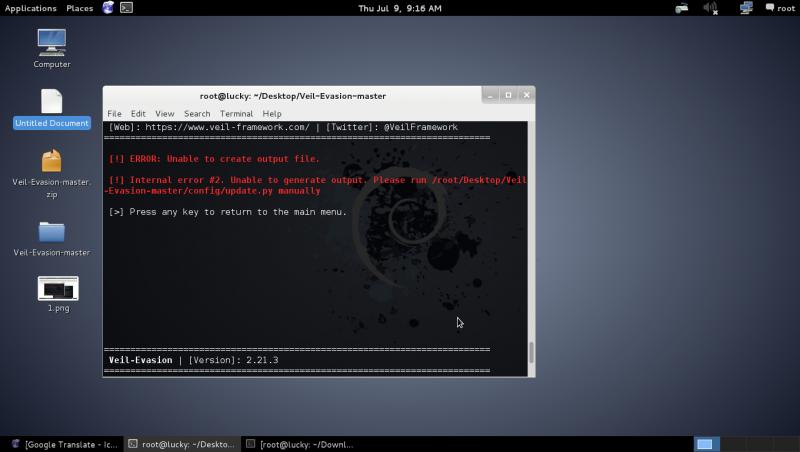Open the Computer desktop icon
The height and width of the screenshot is (452, 800).
tap(52, 43)
